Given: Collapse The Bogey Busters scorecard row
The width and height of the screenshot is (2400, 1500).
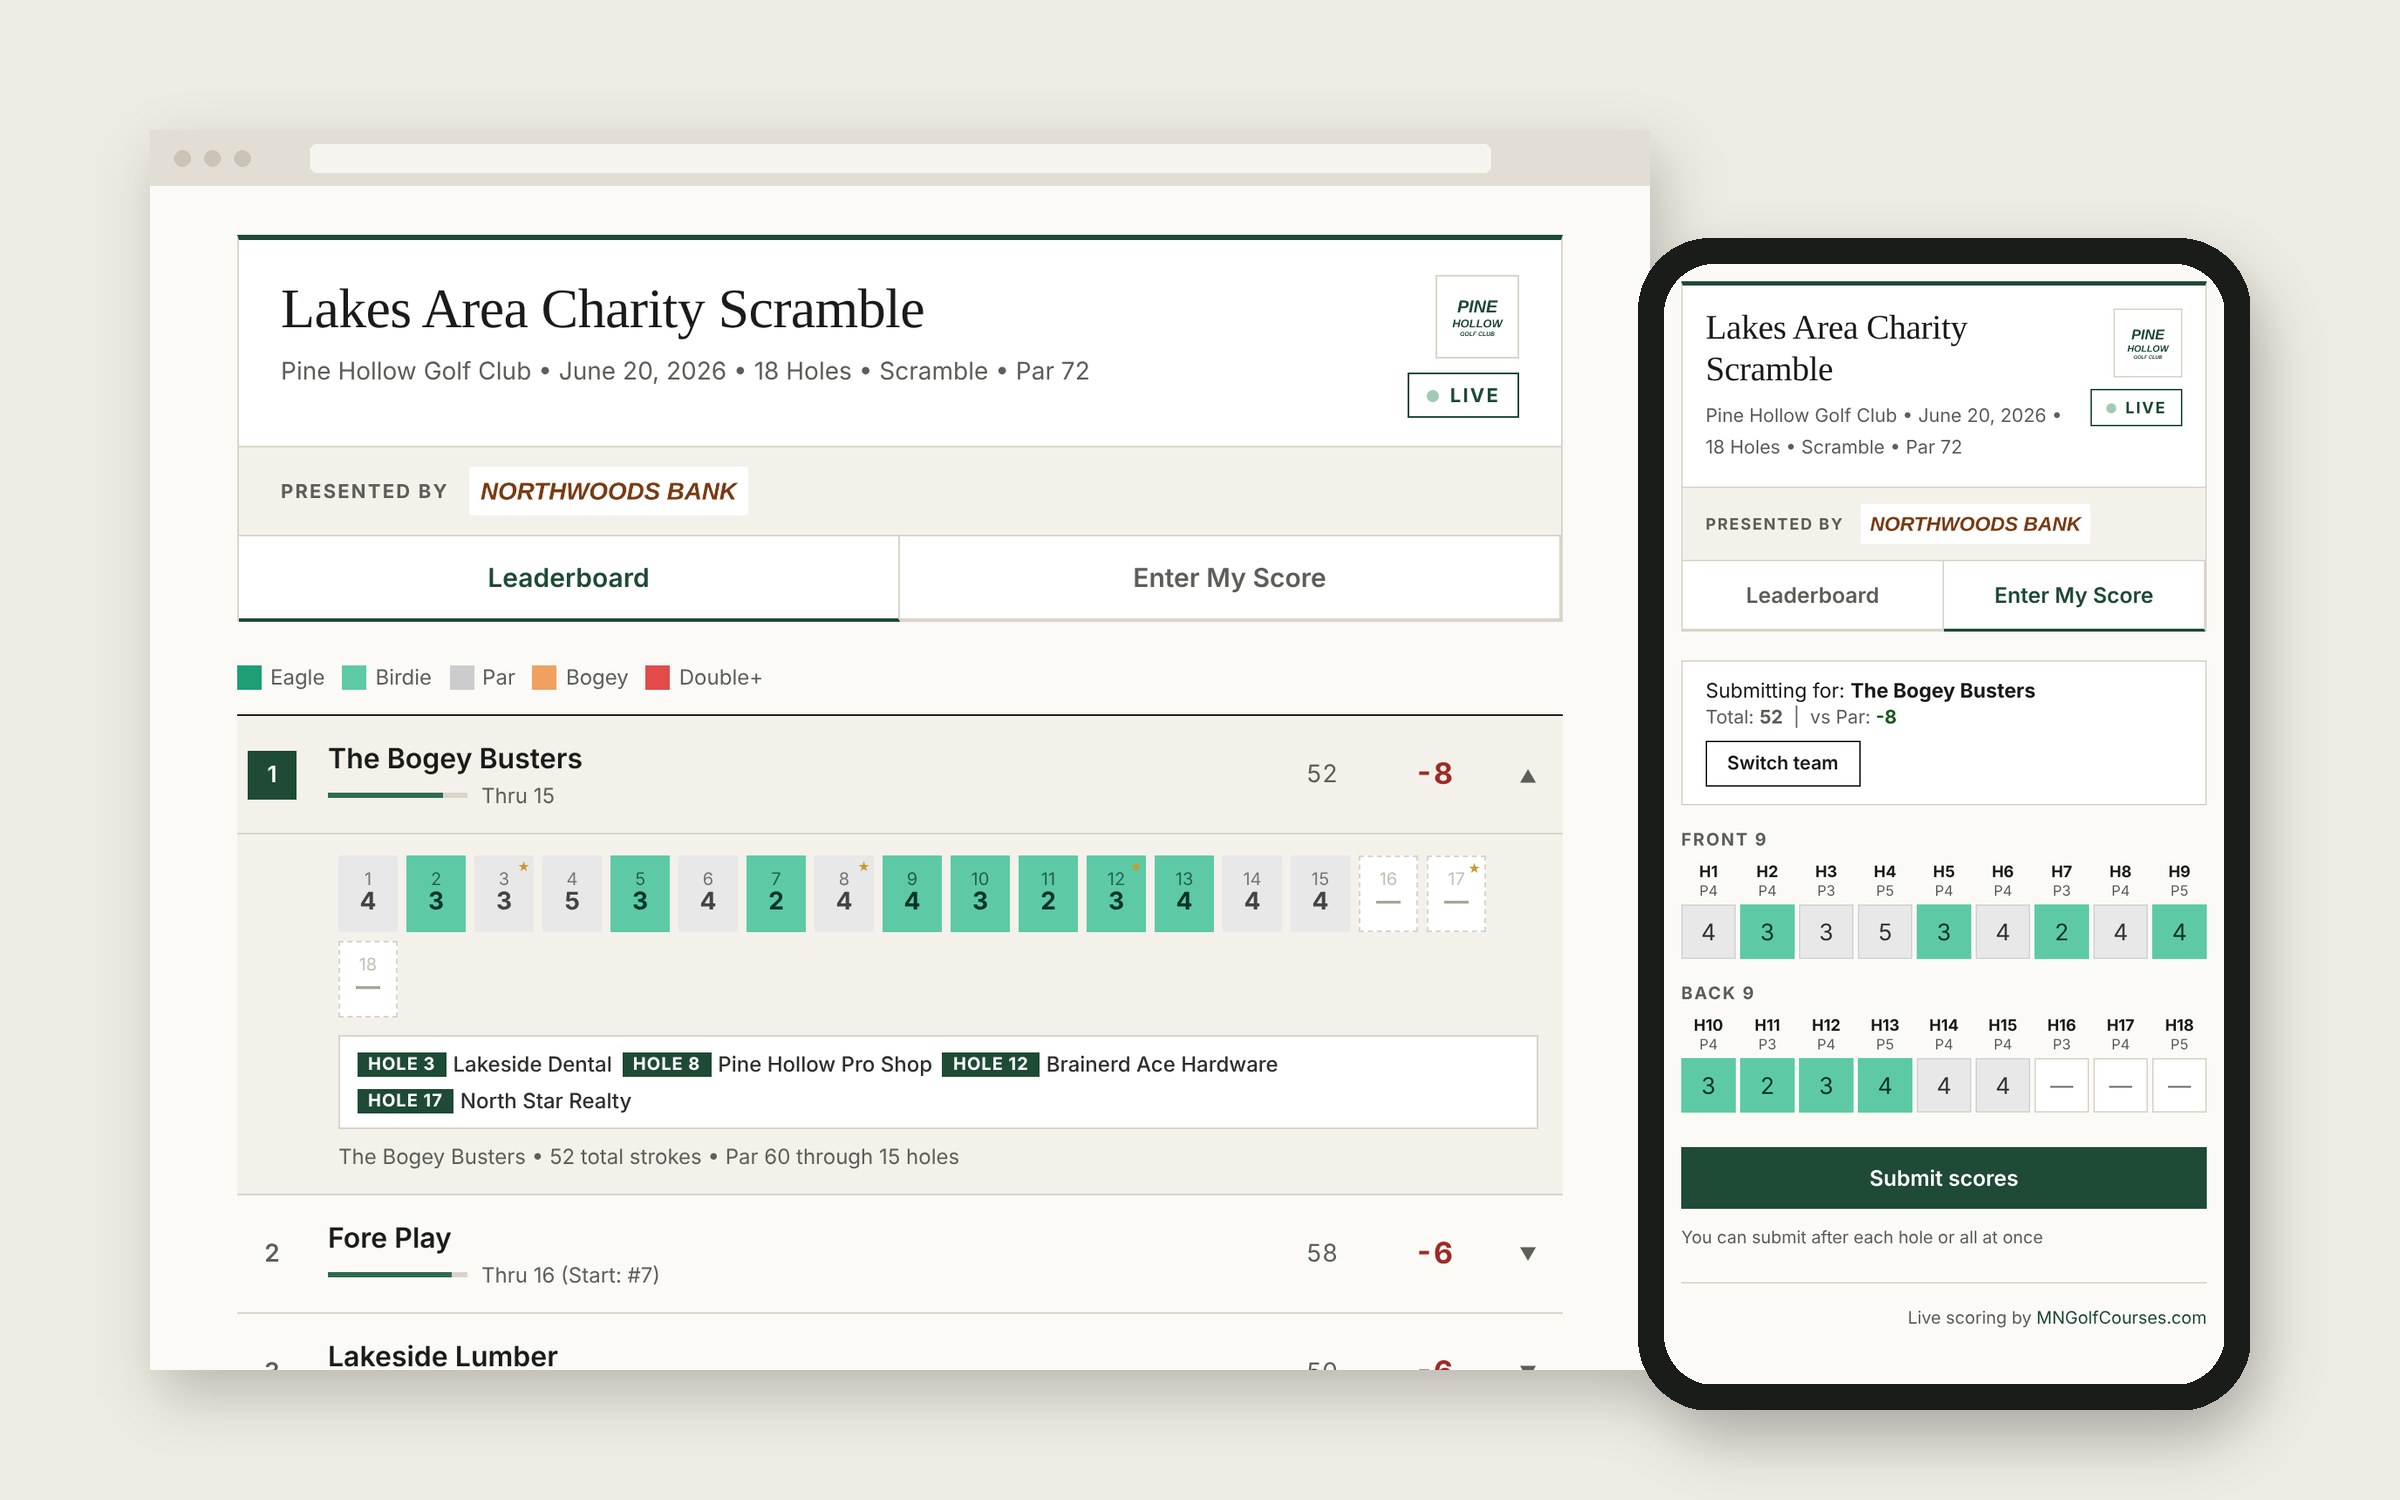Looking at the screenshot, I should [x=1528, y=776].
